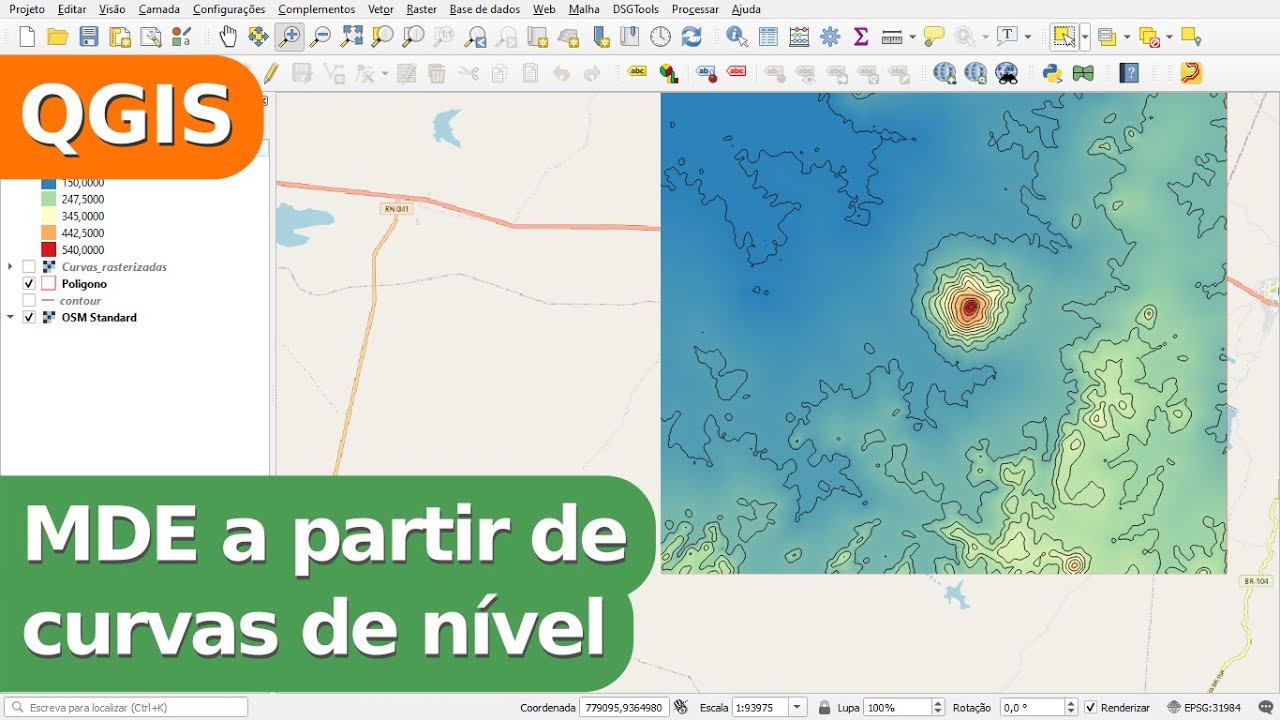Viewport: 1280px width, 720px height.
Task: Refresh the map canvas
Action: pyautogui.click(x=692, y=38)
